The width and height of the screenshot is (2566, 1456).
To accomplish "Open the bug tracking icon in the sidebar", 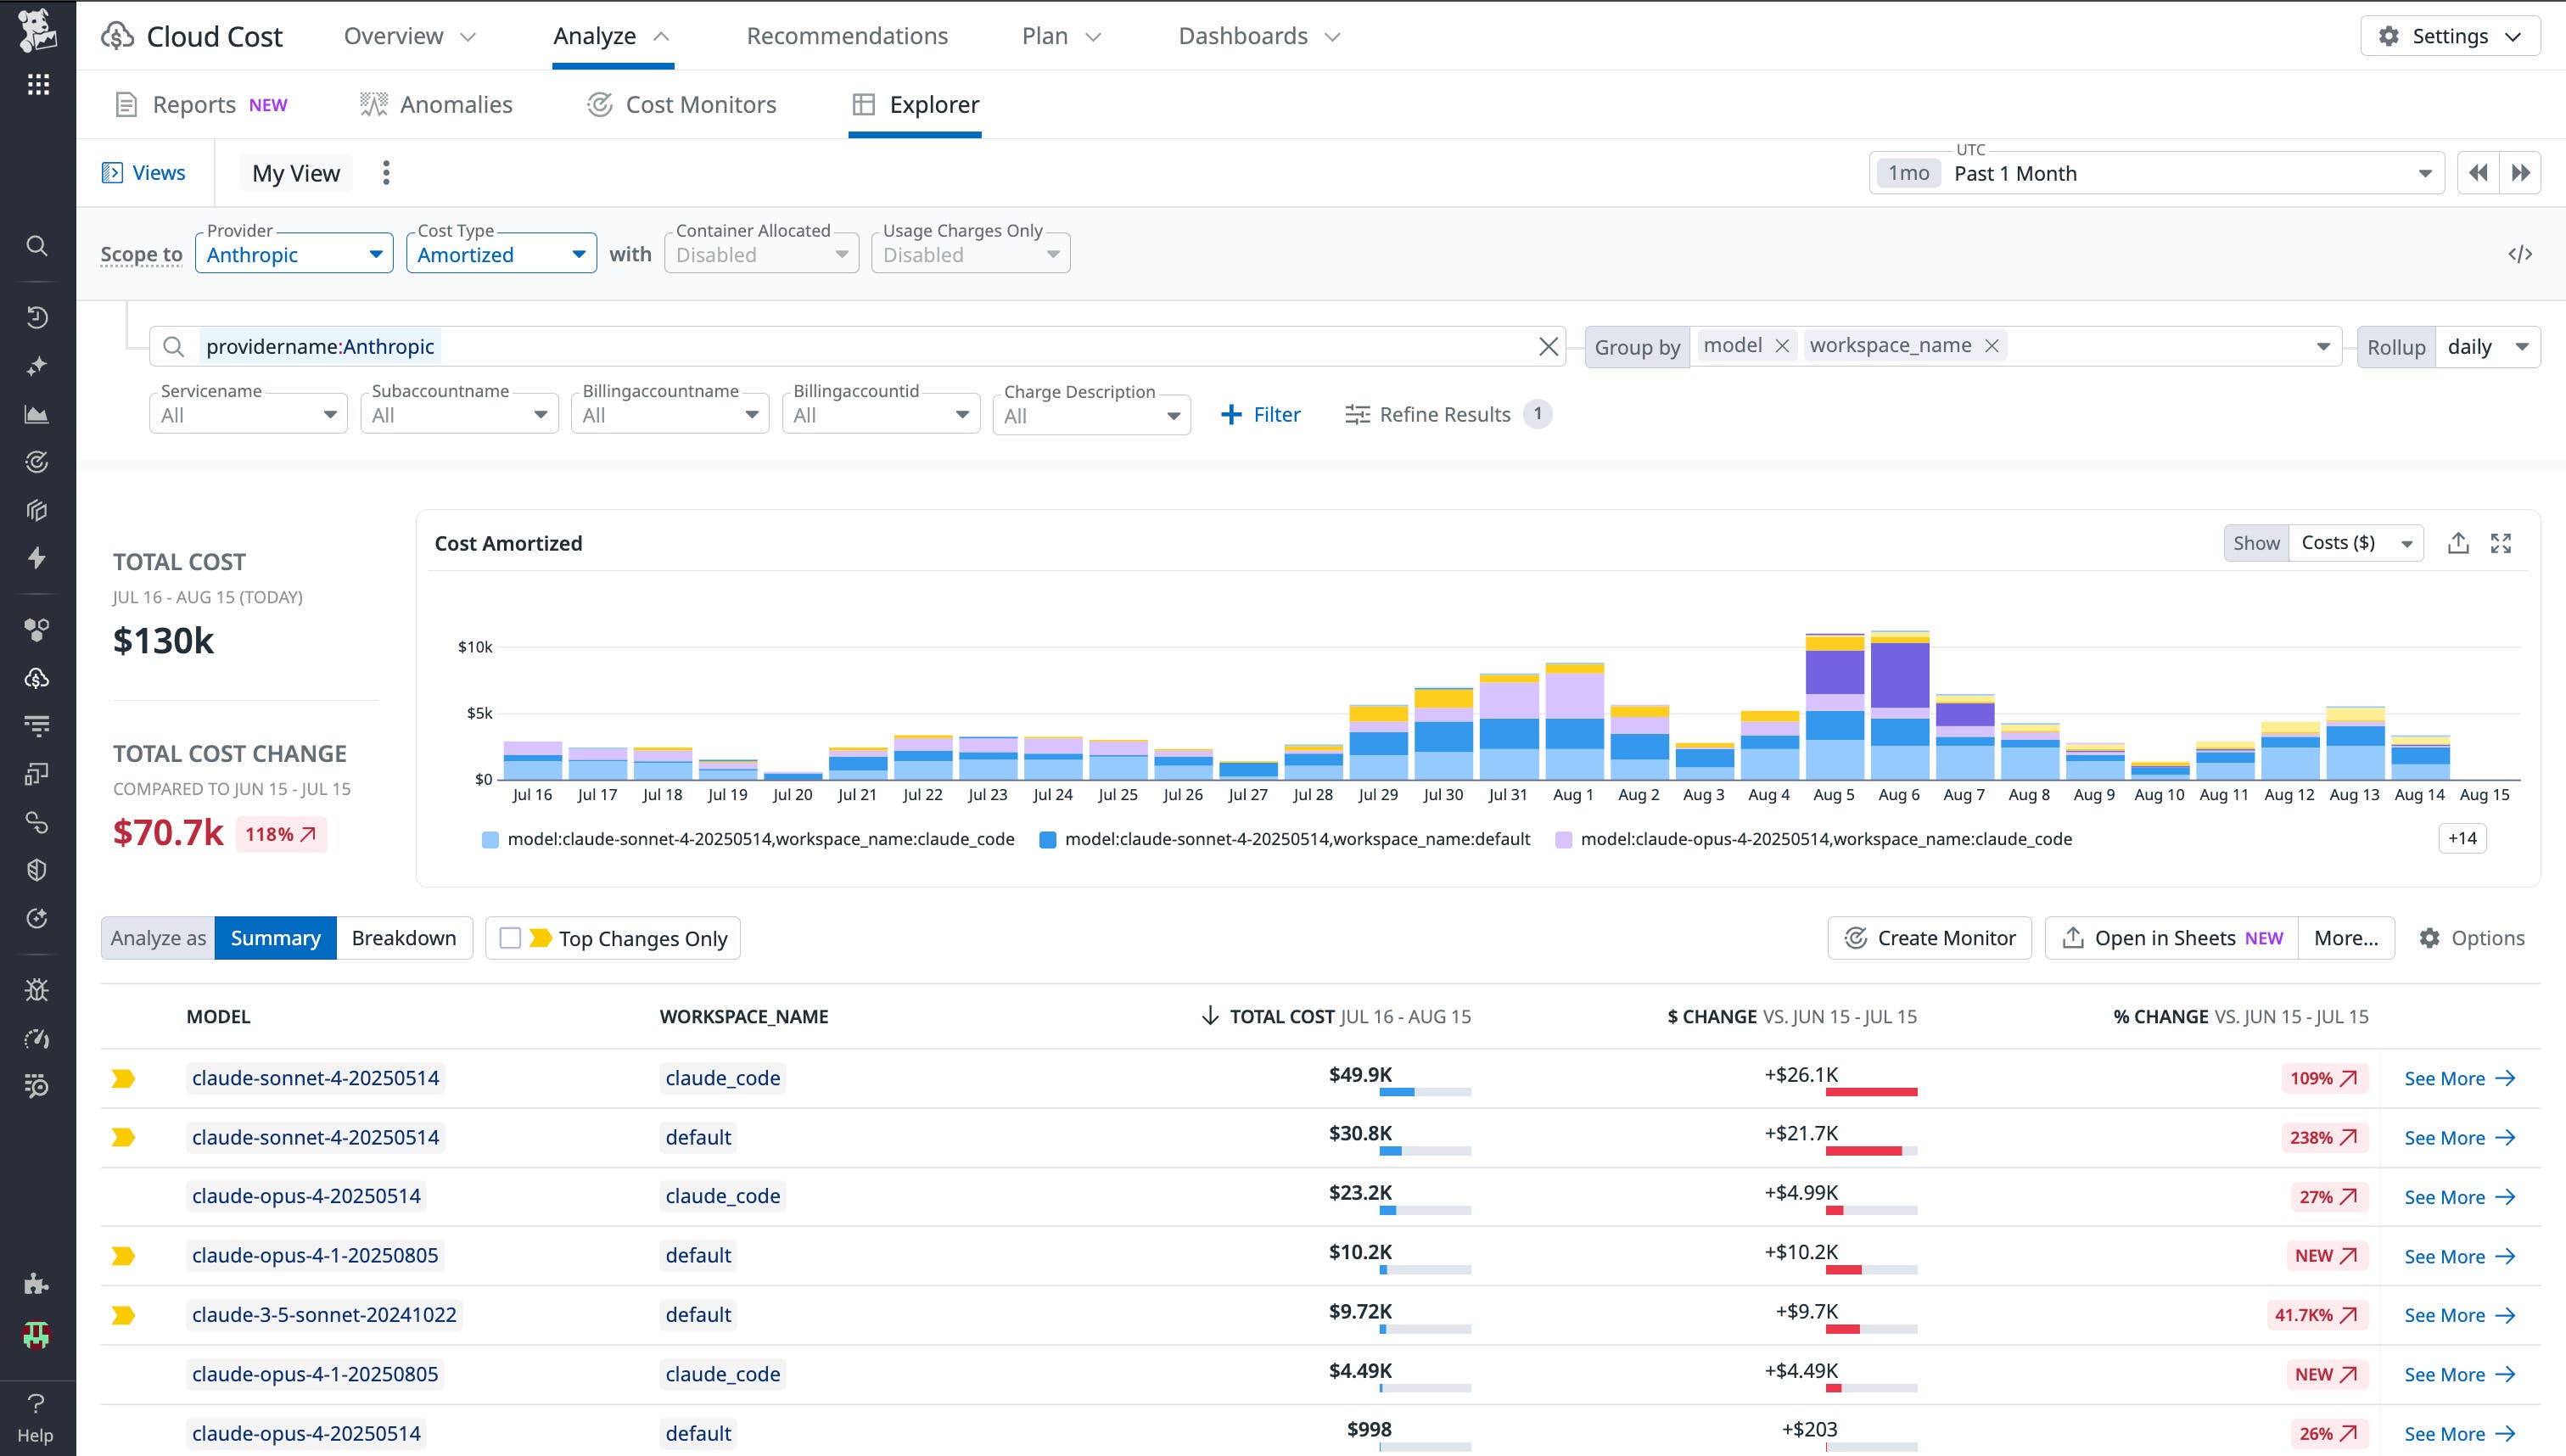I will coord(37,990).
